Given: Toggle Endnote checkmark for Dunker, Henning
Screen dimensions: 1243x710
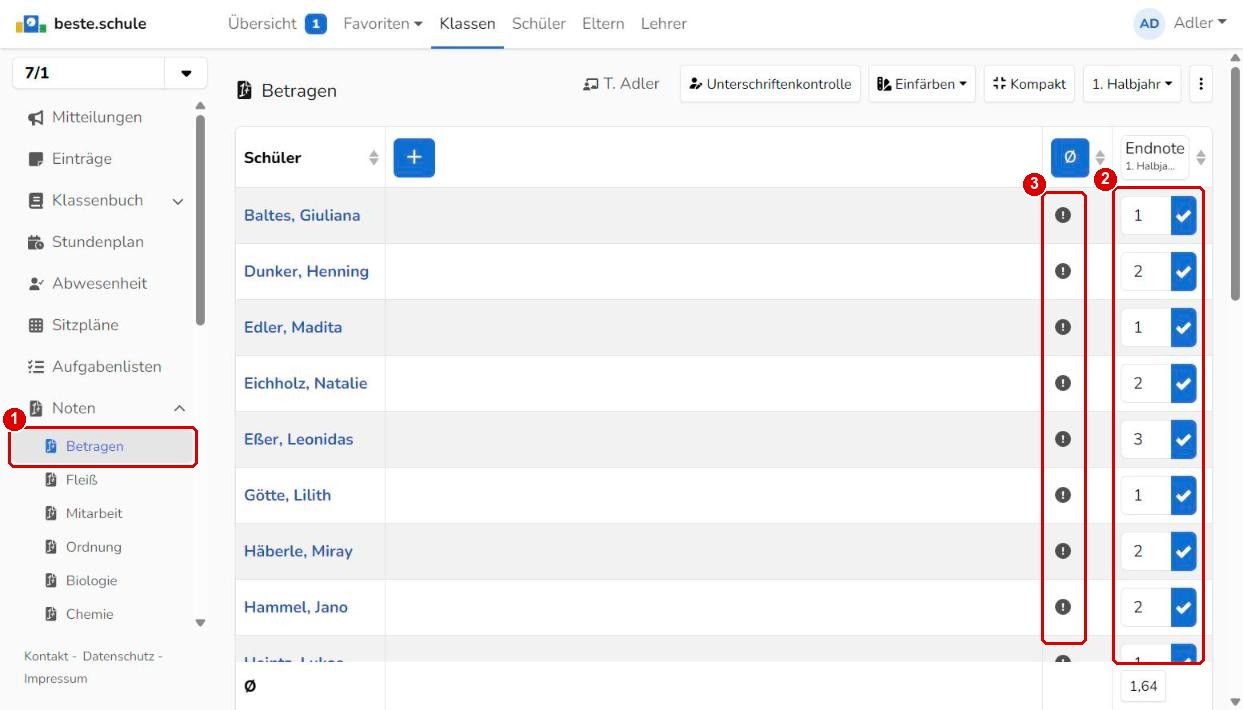Looking at the screenshot, I should point(1183,271).
